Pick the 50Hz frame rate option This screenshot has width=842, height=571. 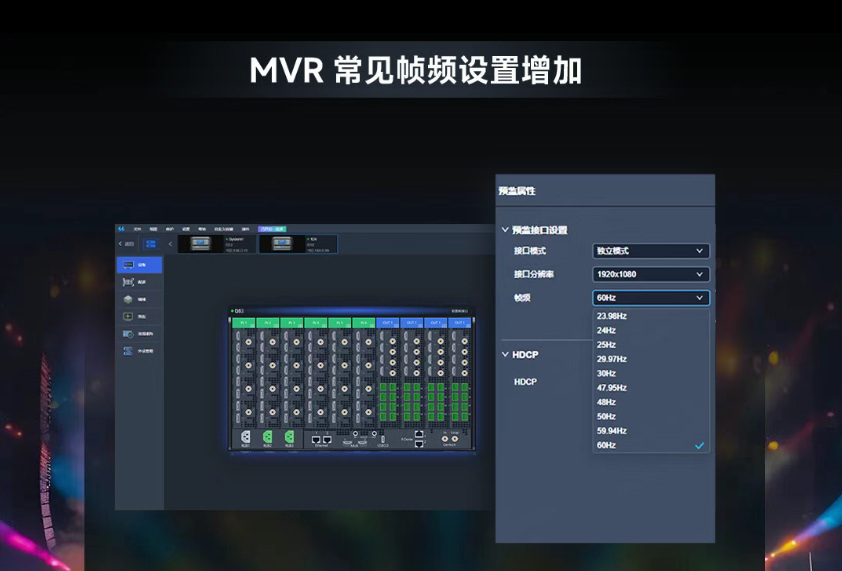651,416
